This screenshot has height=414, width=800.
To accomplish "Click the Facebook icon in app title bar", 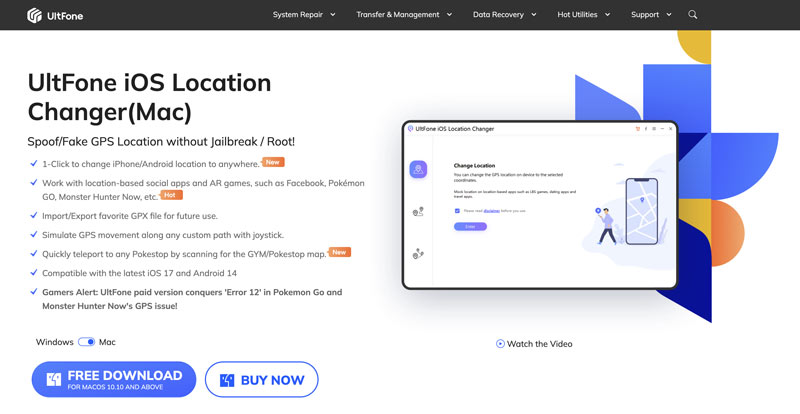I will tap(646, 129).
